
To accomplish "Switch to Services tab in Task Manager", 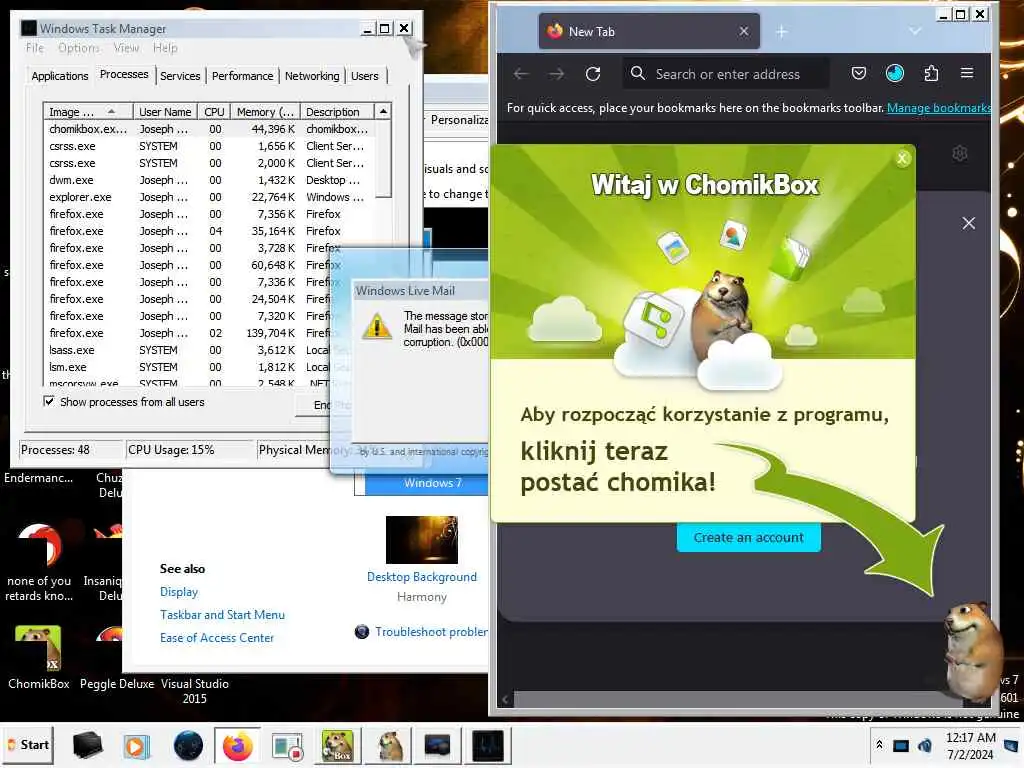I will click(180, 76).
